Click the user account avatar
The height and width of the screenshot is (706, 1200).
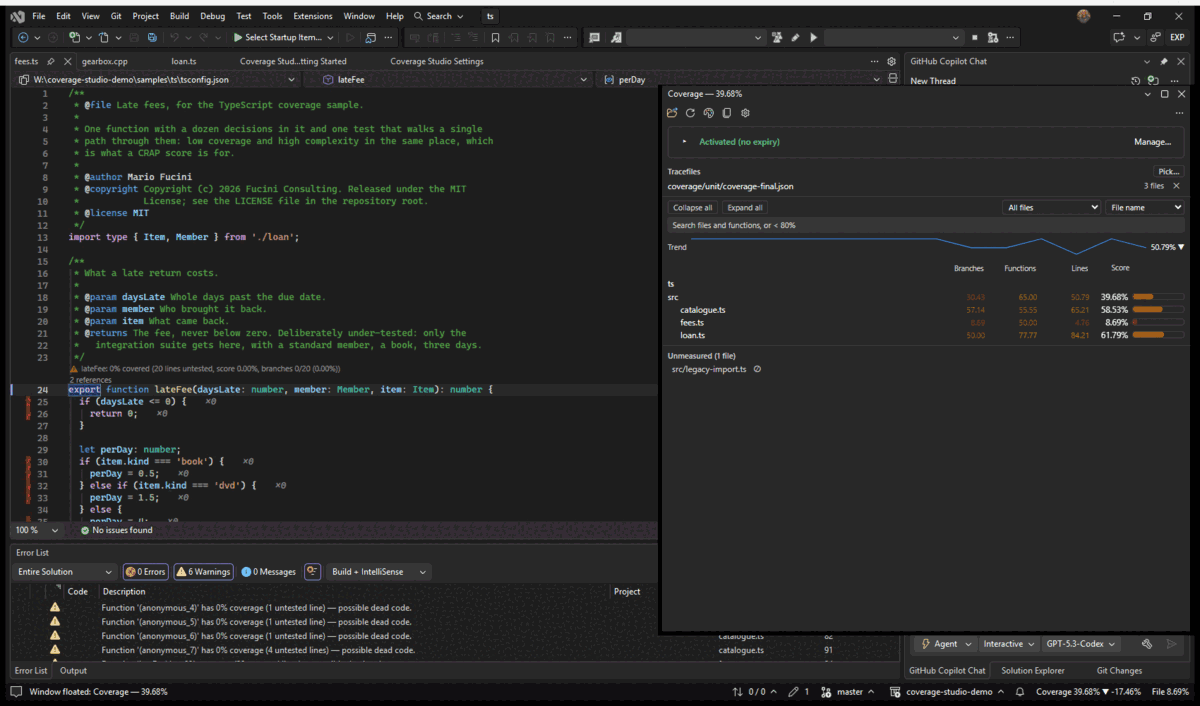[1084, 16]
